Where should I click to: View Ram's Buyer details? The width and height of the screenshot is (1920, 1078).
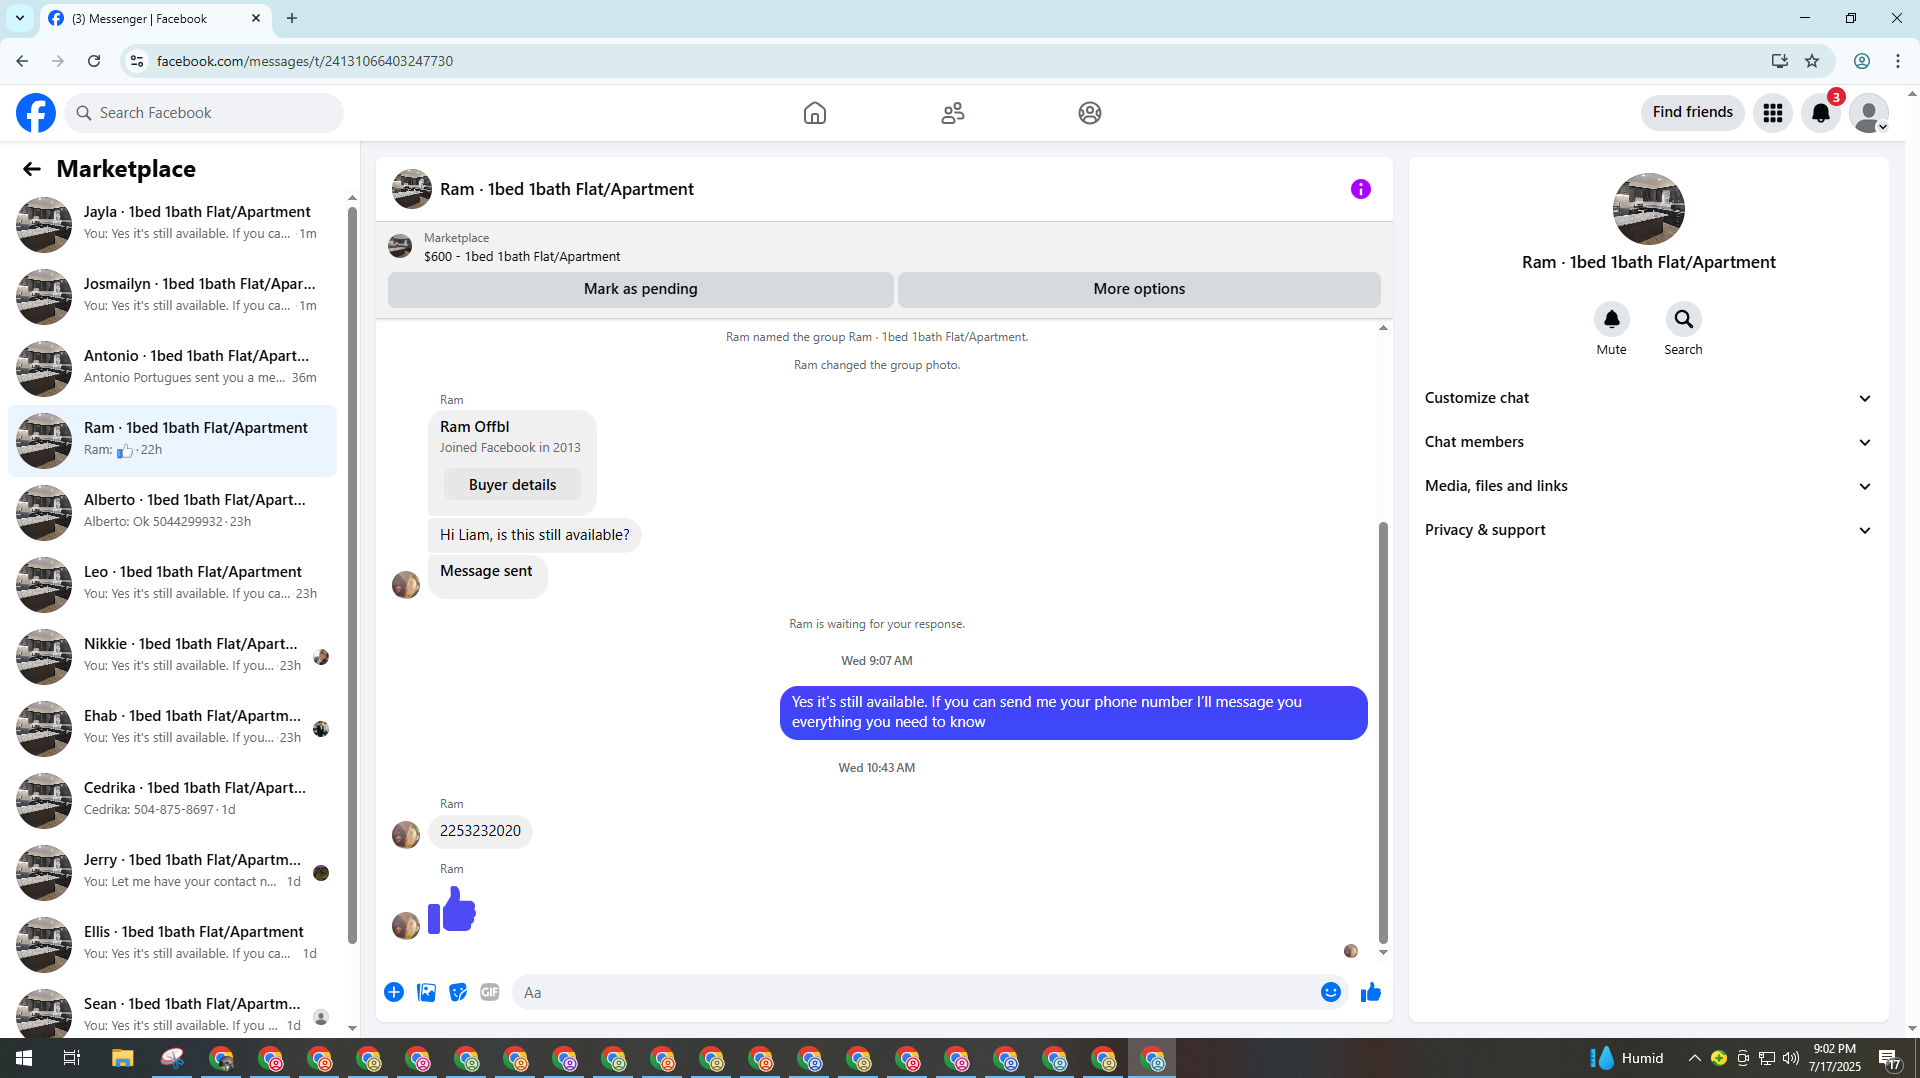point(512,485)
